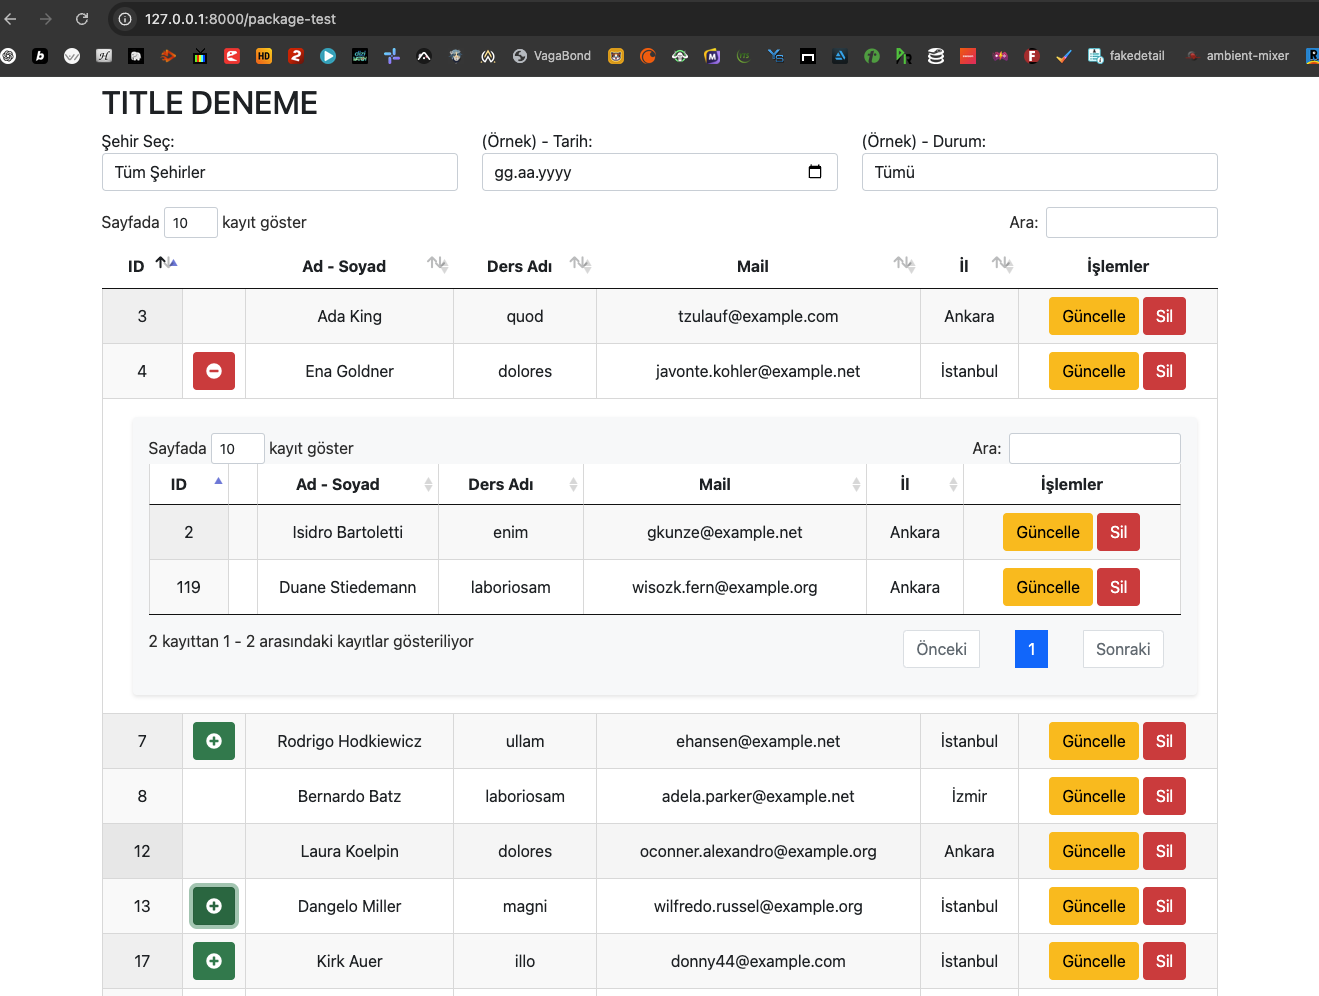This screenshot has height=996, width=1319.
Task: Go to Sonraki page in nested table
Action: (1122, 649)
